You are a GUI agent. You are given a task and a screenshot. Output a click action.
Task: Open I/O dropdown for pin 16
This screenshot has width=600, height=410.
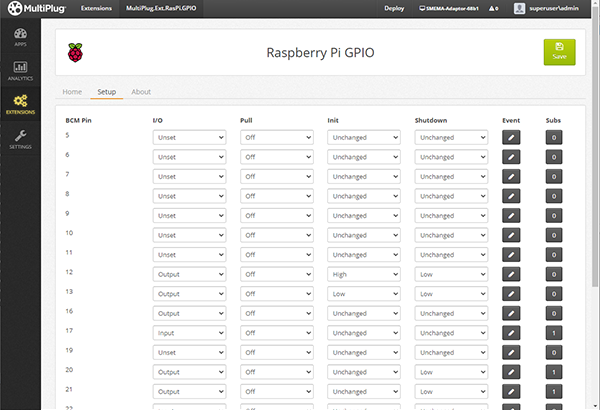click(189, 313)
